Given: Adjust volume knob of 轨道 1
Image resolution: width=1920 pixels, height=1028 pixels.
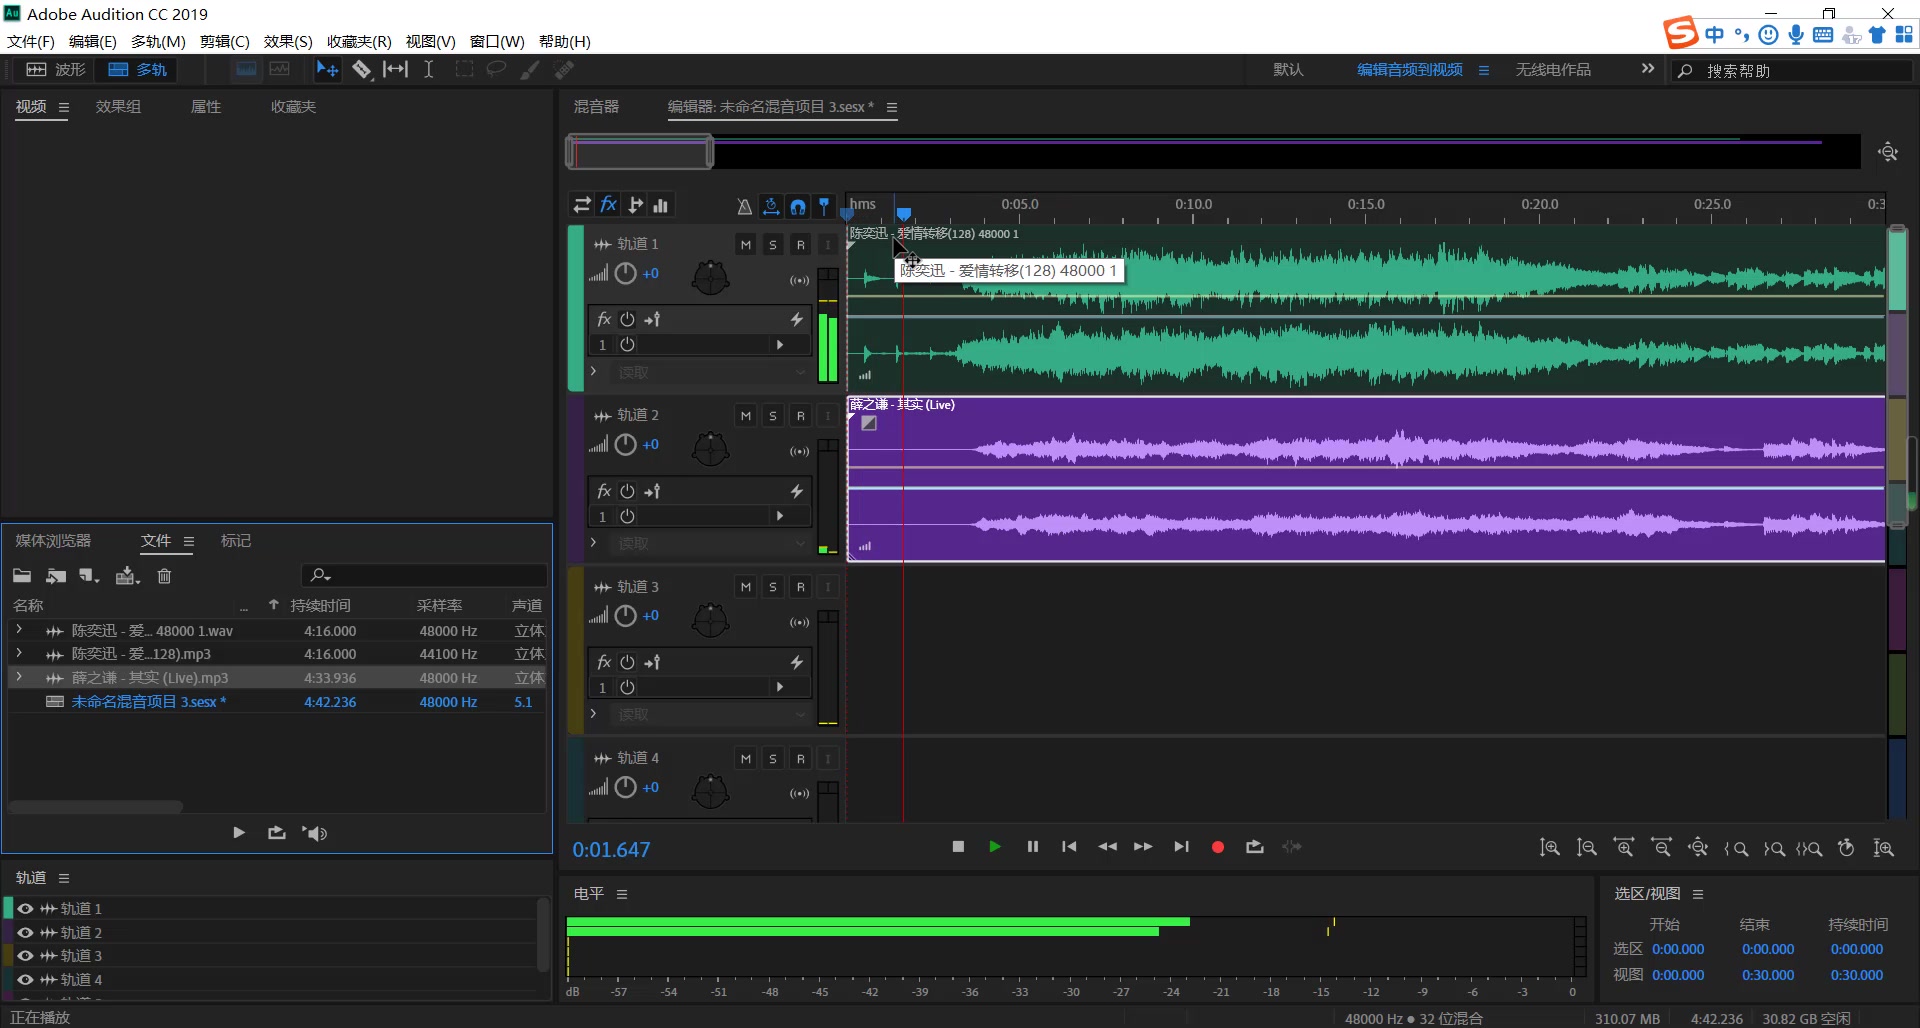Looking at the screenshot, I should click(x=625, y=274).
